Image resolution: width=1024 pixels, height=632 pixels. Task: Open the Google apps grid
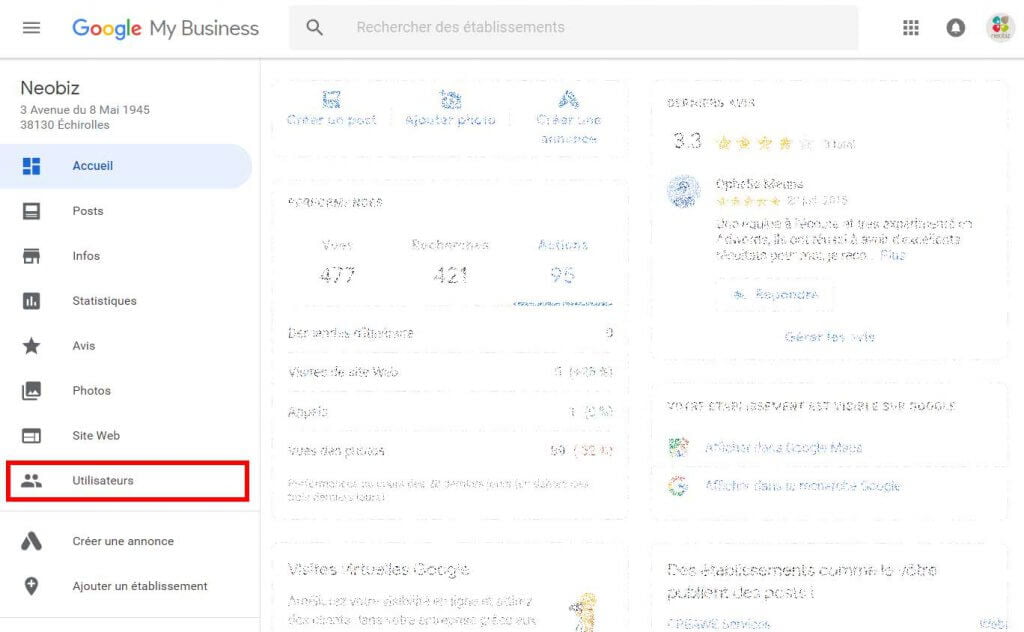910,27
